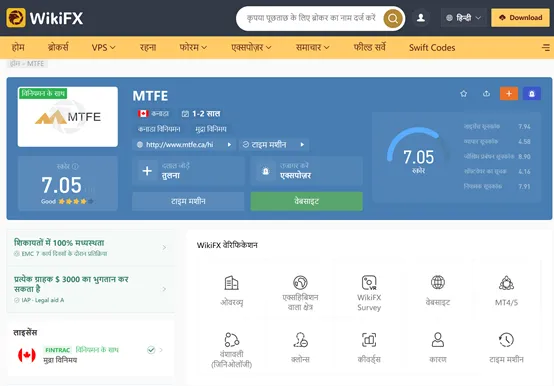Click the मुद्रा विनिमय tag beside कनाडा विनियमन

click(x=211, y=129)
